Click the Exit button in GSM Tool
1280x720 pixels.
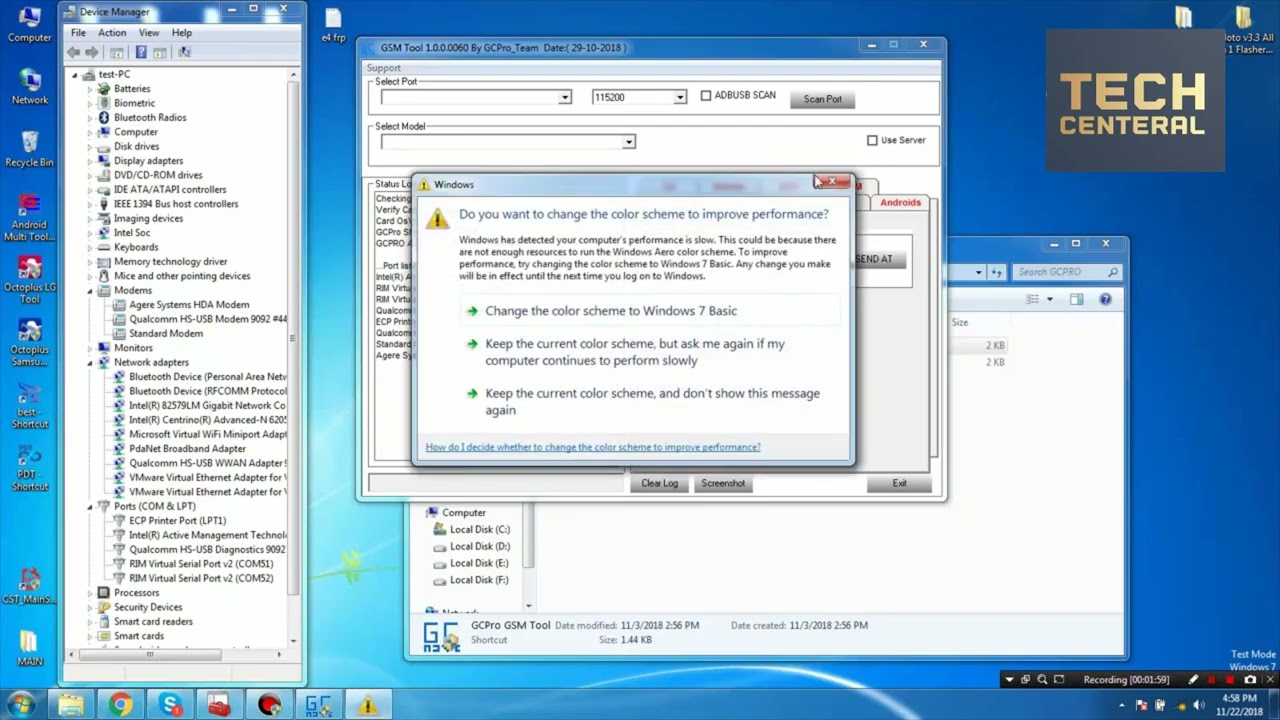(x=900, y=483)
